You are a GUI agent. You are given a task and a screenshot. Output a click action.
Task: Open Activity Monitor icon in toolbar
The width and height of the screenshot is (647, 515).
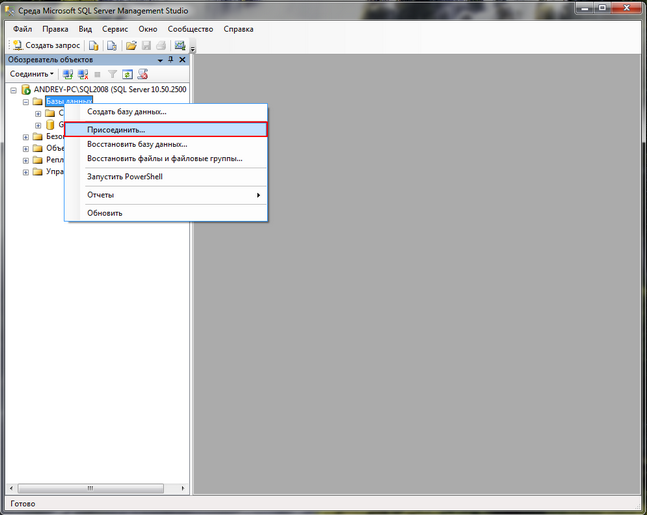(x=180, y=45)
